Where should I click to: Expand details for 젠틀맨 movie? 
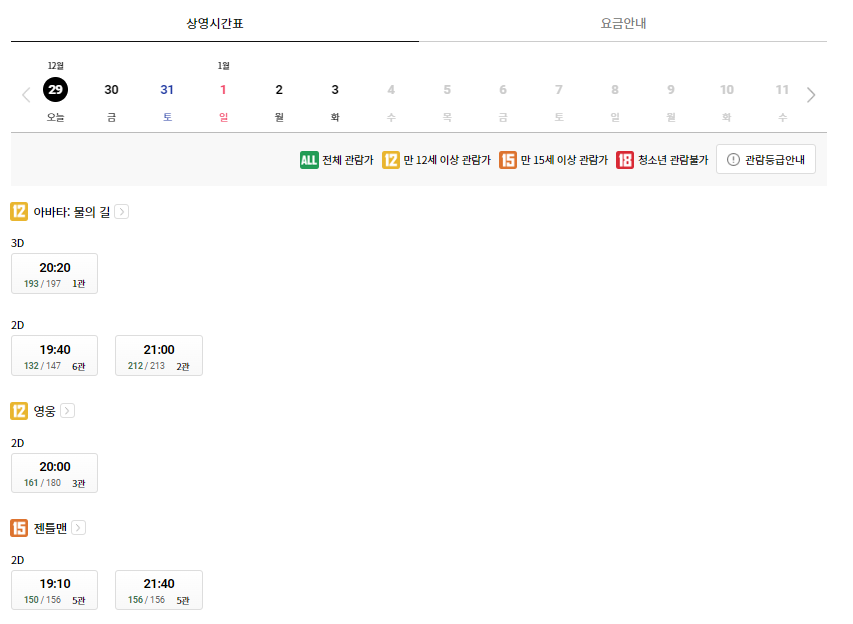[x=80, y=527]
